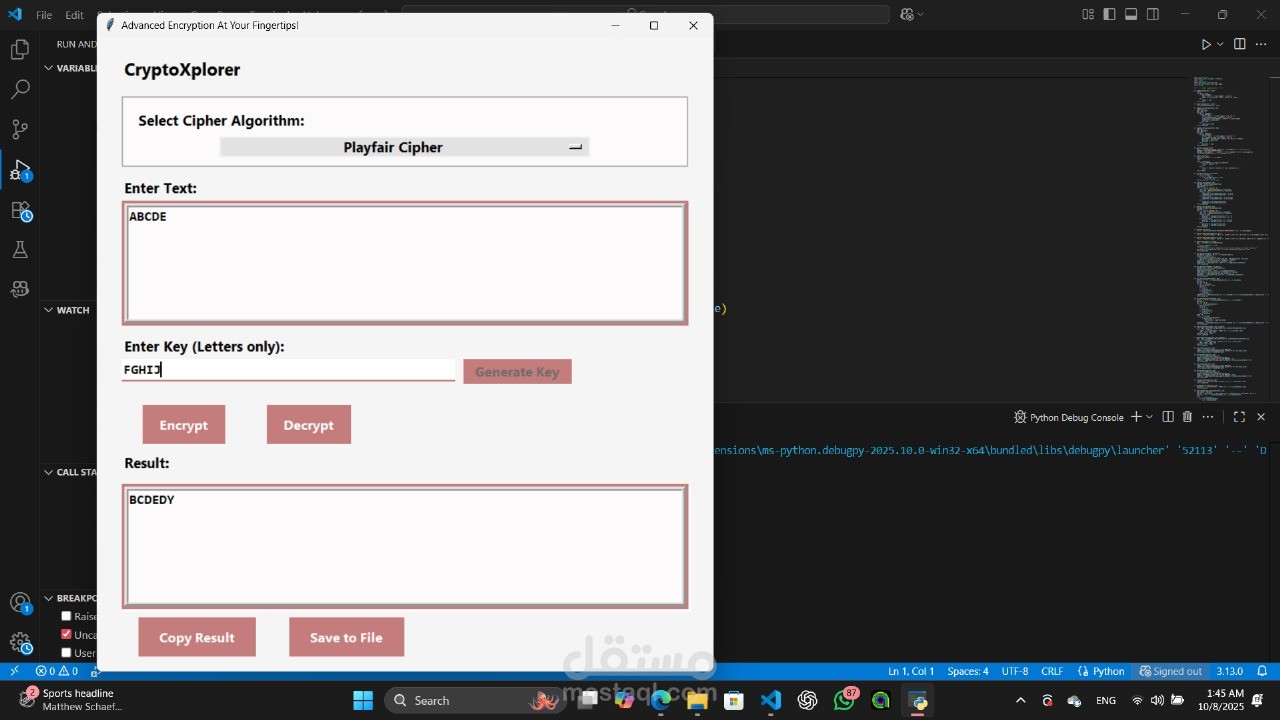Click the Encrypt button
Viewport: 1280px width, 720px height.
[x=184, y=425]
